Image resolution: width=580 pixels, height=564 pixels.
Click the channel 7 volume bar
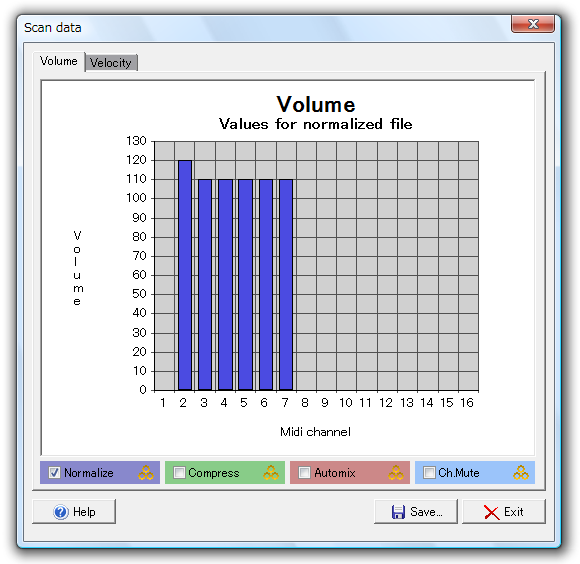pos(286,285)
